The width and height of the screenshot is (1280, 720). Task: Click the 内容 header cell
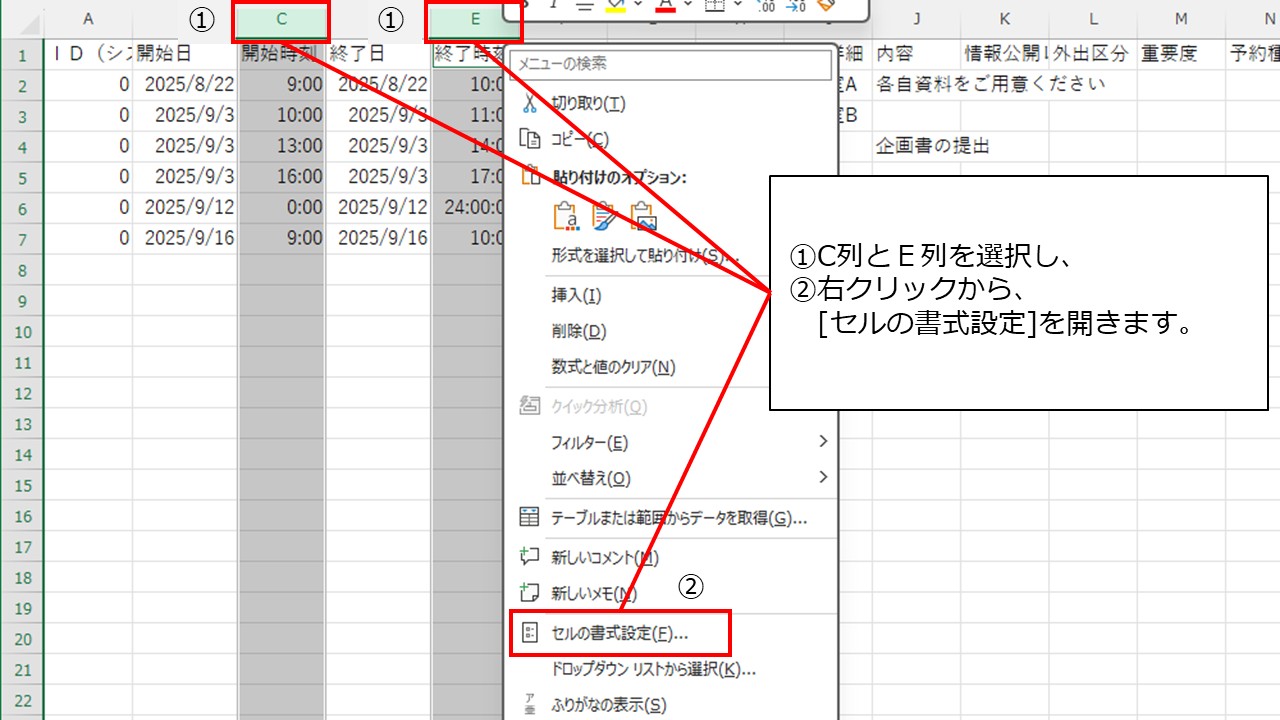[x=916, y=55]
